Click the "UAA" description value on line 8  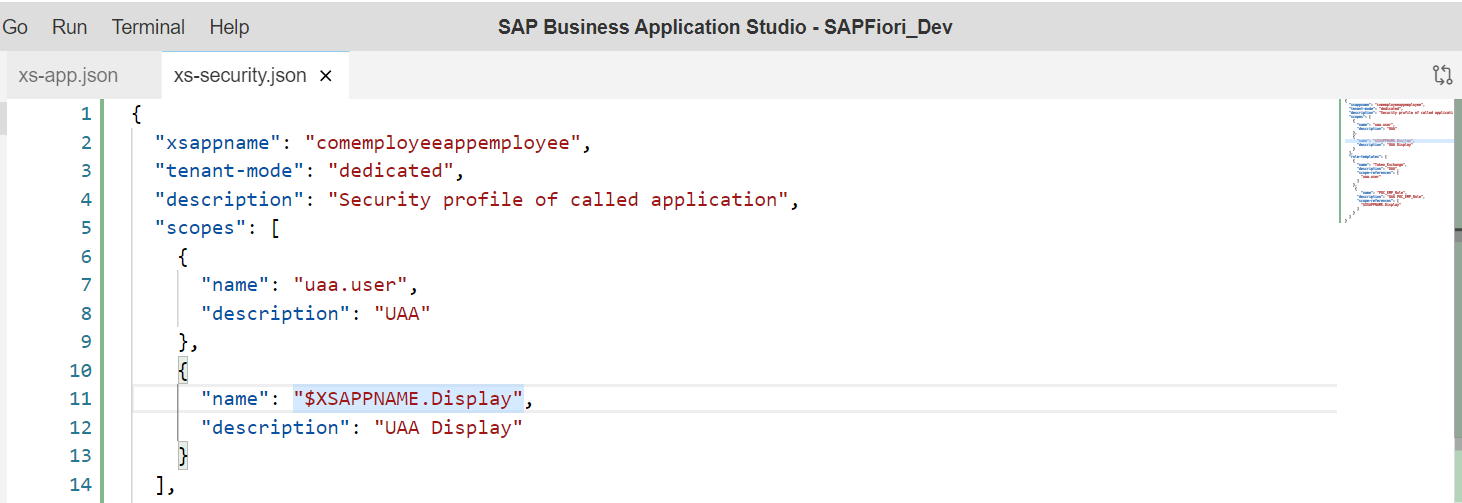(403, 314)
